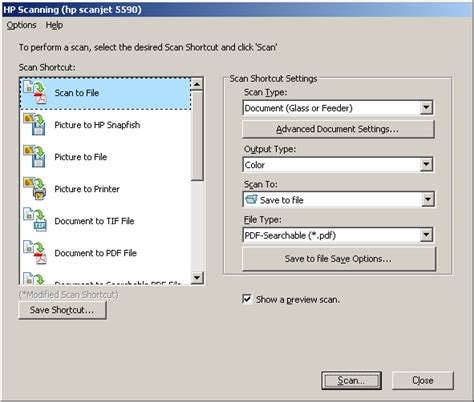Image resolution: width=474 pixels, height=402 pixels.
Task: Click the folder icon in Scan To field
Action: point(251,199)
